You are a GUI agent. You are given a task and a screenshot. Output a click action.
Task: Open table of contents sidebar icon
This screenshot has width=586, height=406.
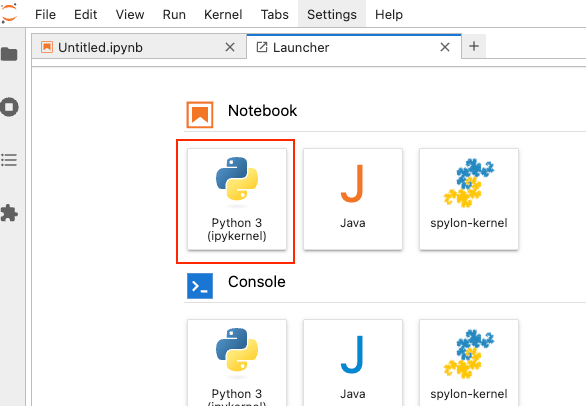(9, 160)
